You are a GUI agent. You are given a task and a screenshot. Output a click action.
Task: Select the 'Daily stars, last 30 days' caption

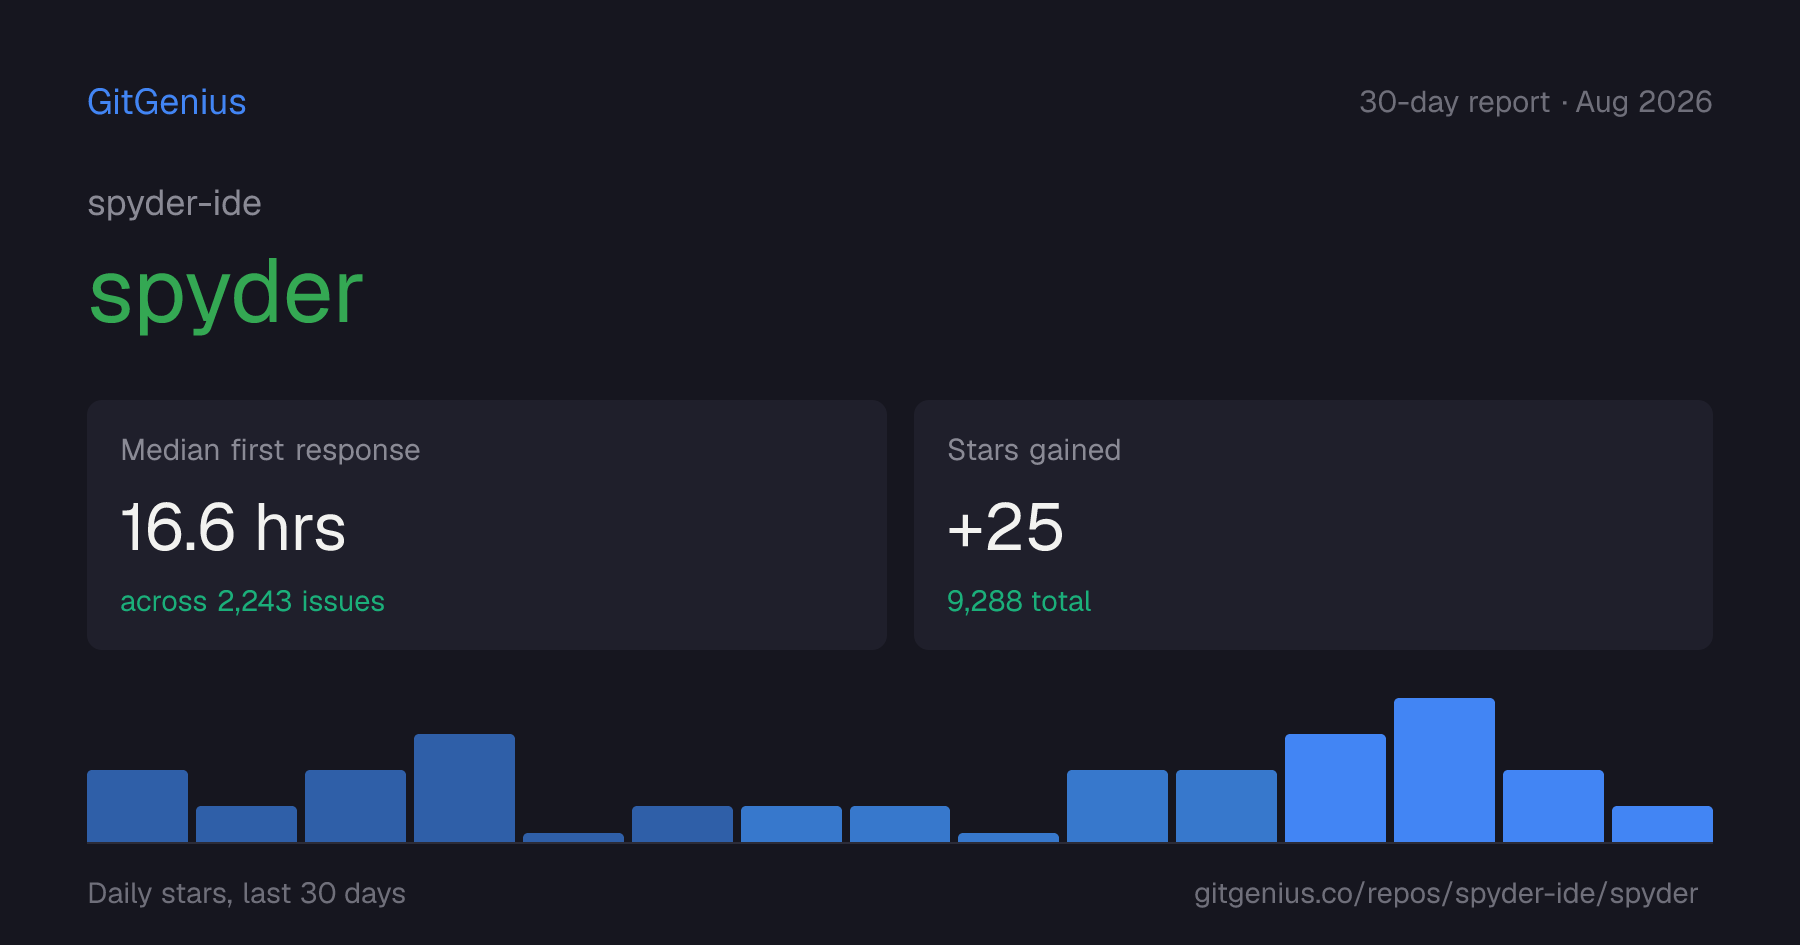pyautogui.click(x=247, y=893)
